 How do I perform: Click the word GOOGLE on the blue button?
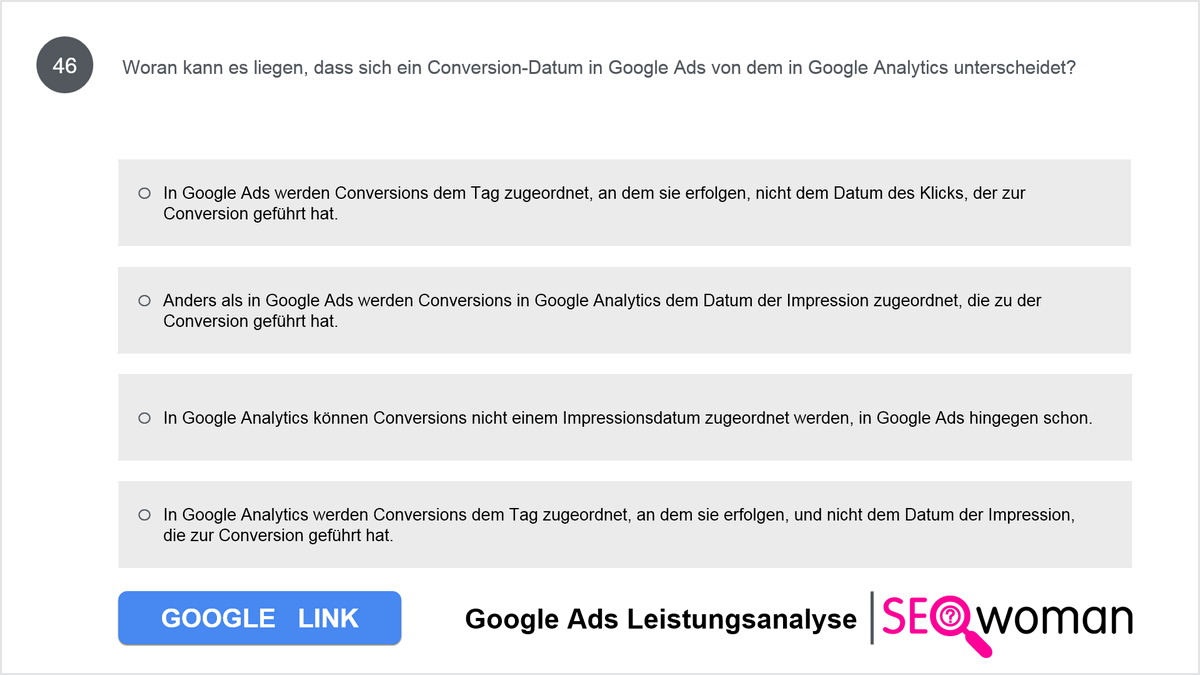pyautogui.click(x=218, y=618)
